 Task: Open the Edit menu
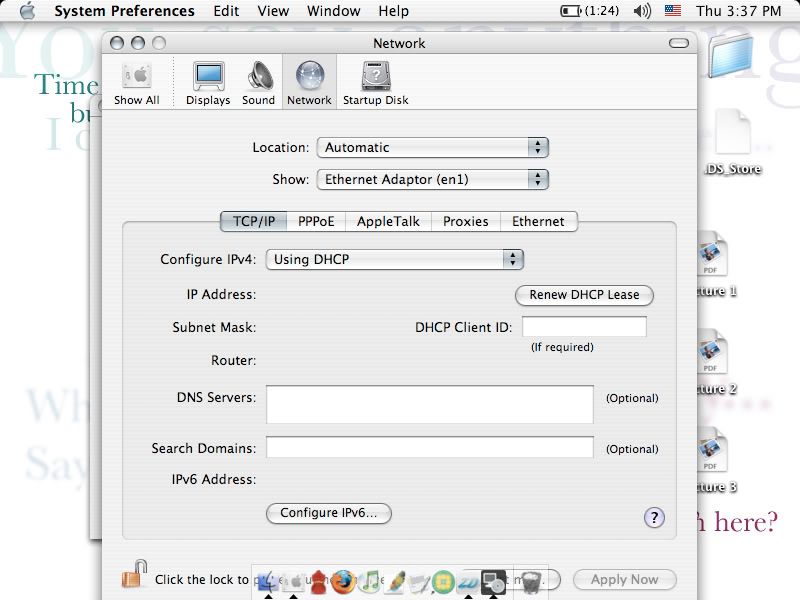[226, 11]
